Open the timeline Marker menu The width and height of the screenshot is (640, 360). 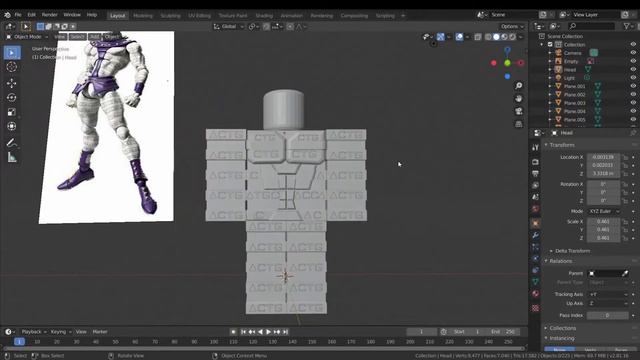point(100,332)
